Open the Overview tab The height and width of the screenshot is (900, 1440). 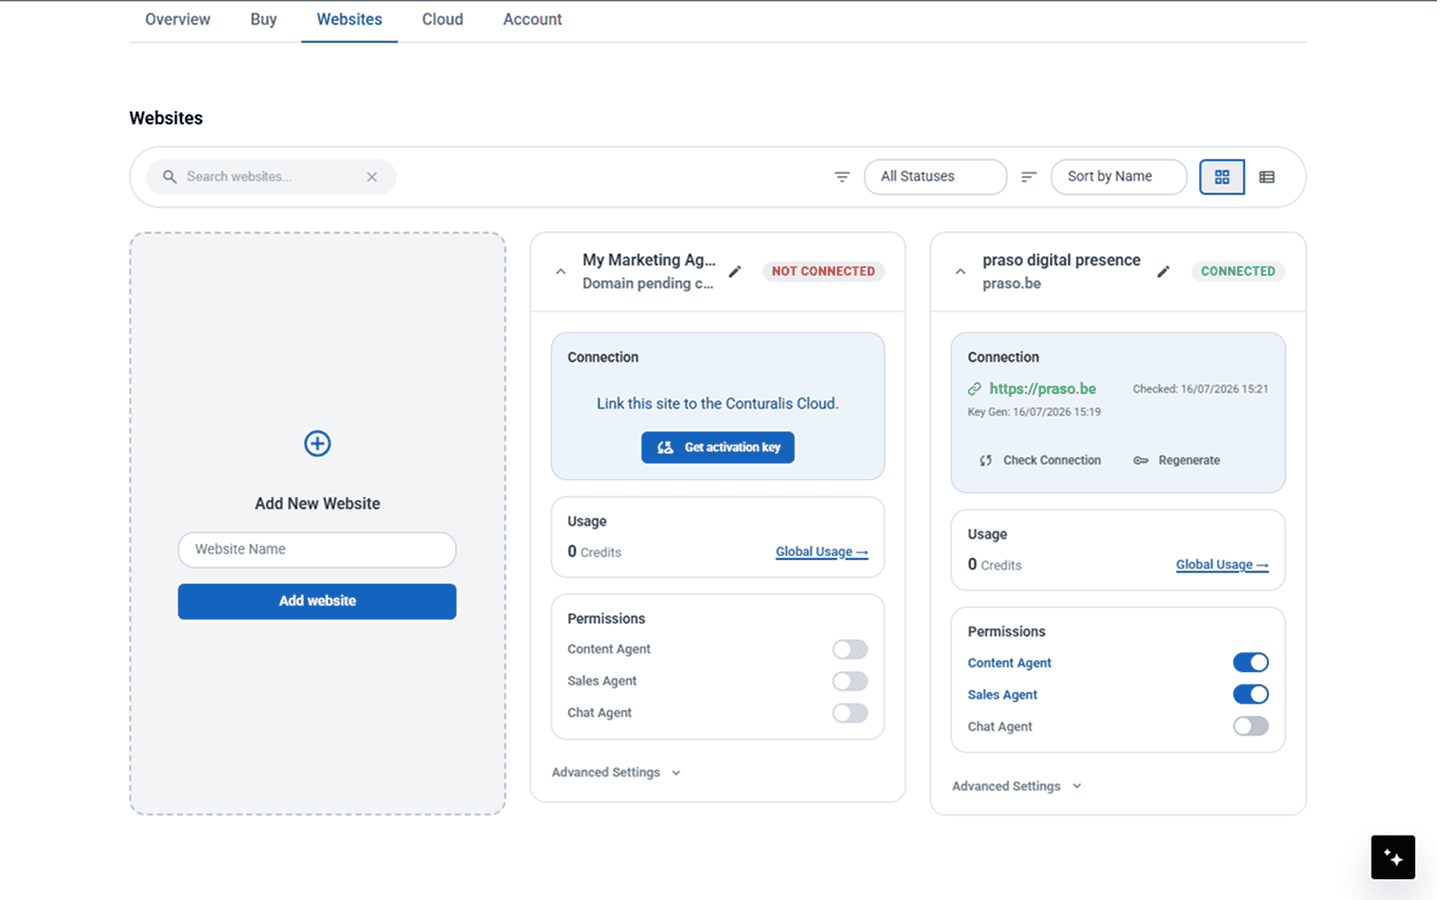(x=177, y=19)
